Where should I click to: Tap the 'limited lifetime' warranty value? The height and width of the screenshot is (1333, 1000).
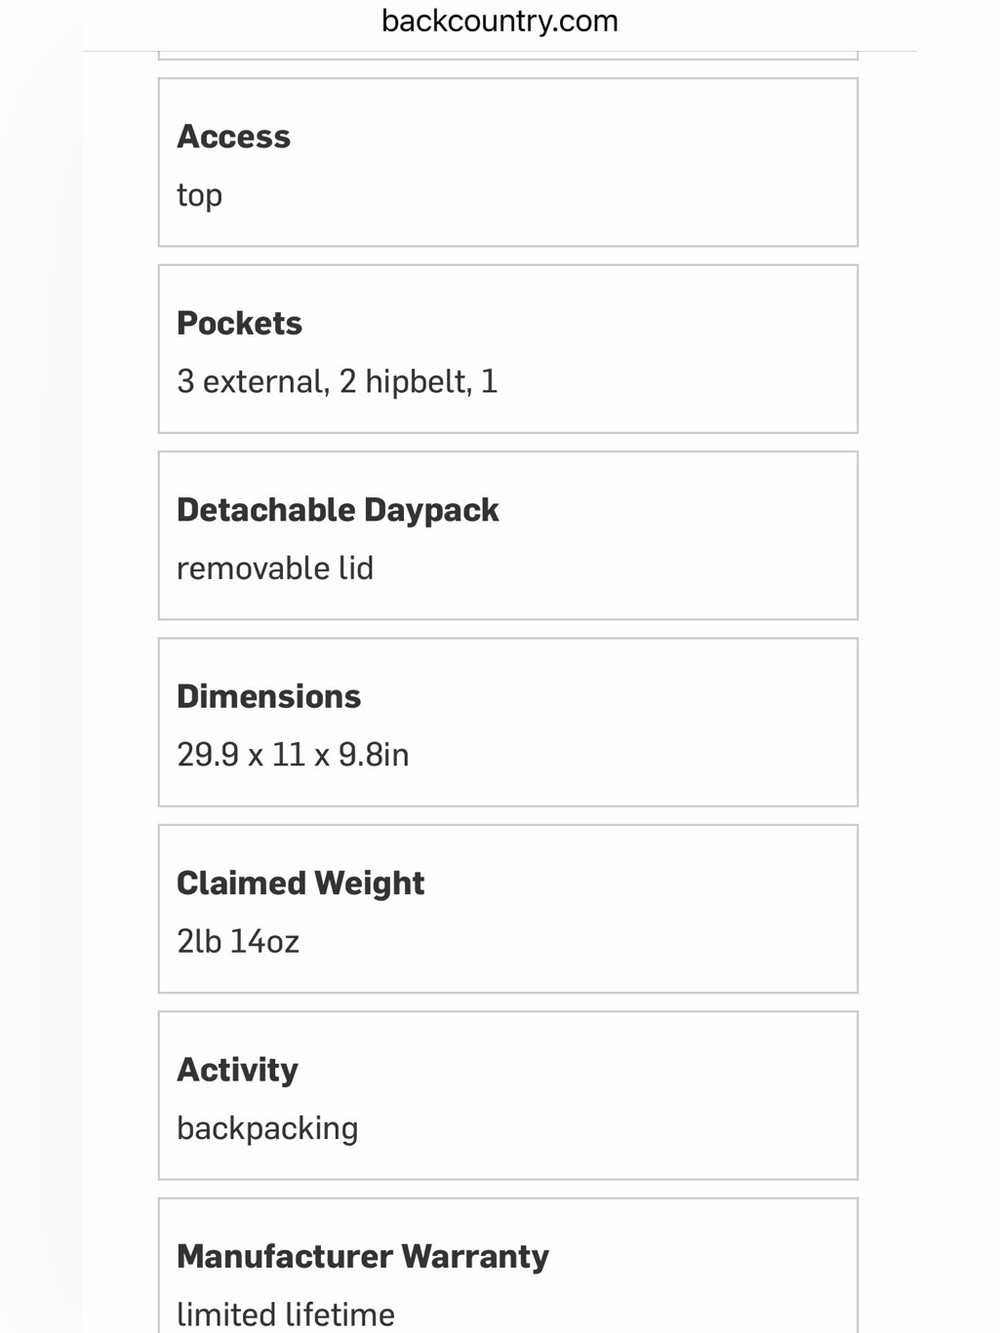pyautogui.click(x=286, y=1314)
